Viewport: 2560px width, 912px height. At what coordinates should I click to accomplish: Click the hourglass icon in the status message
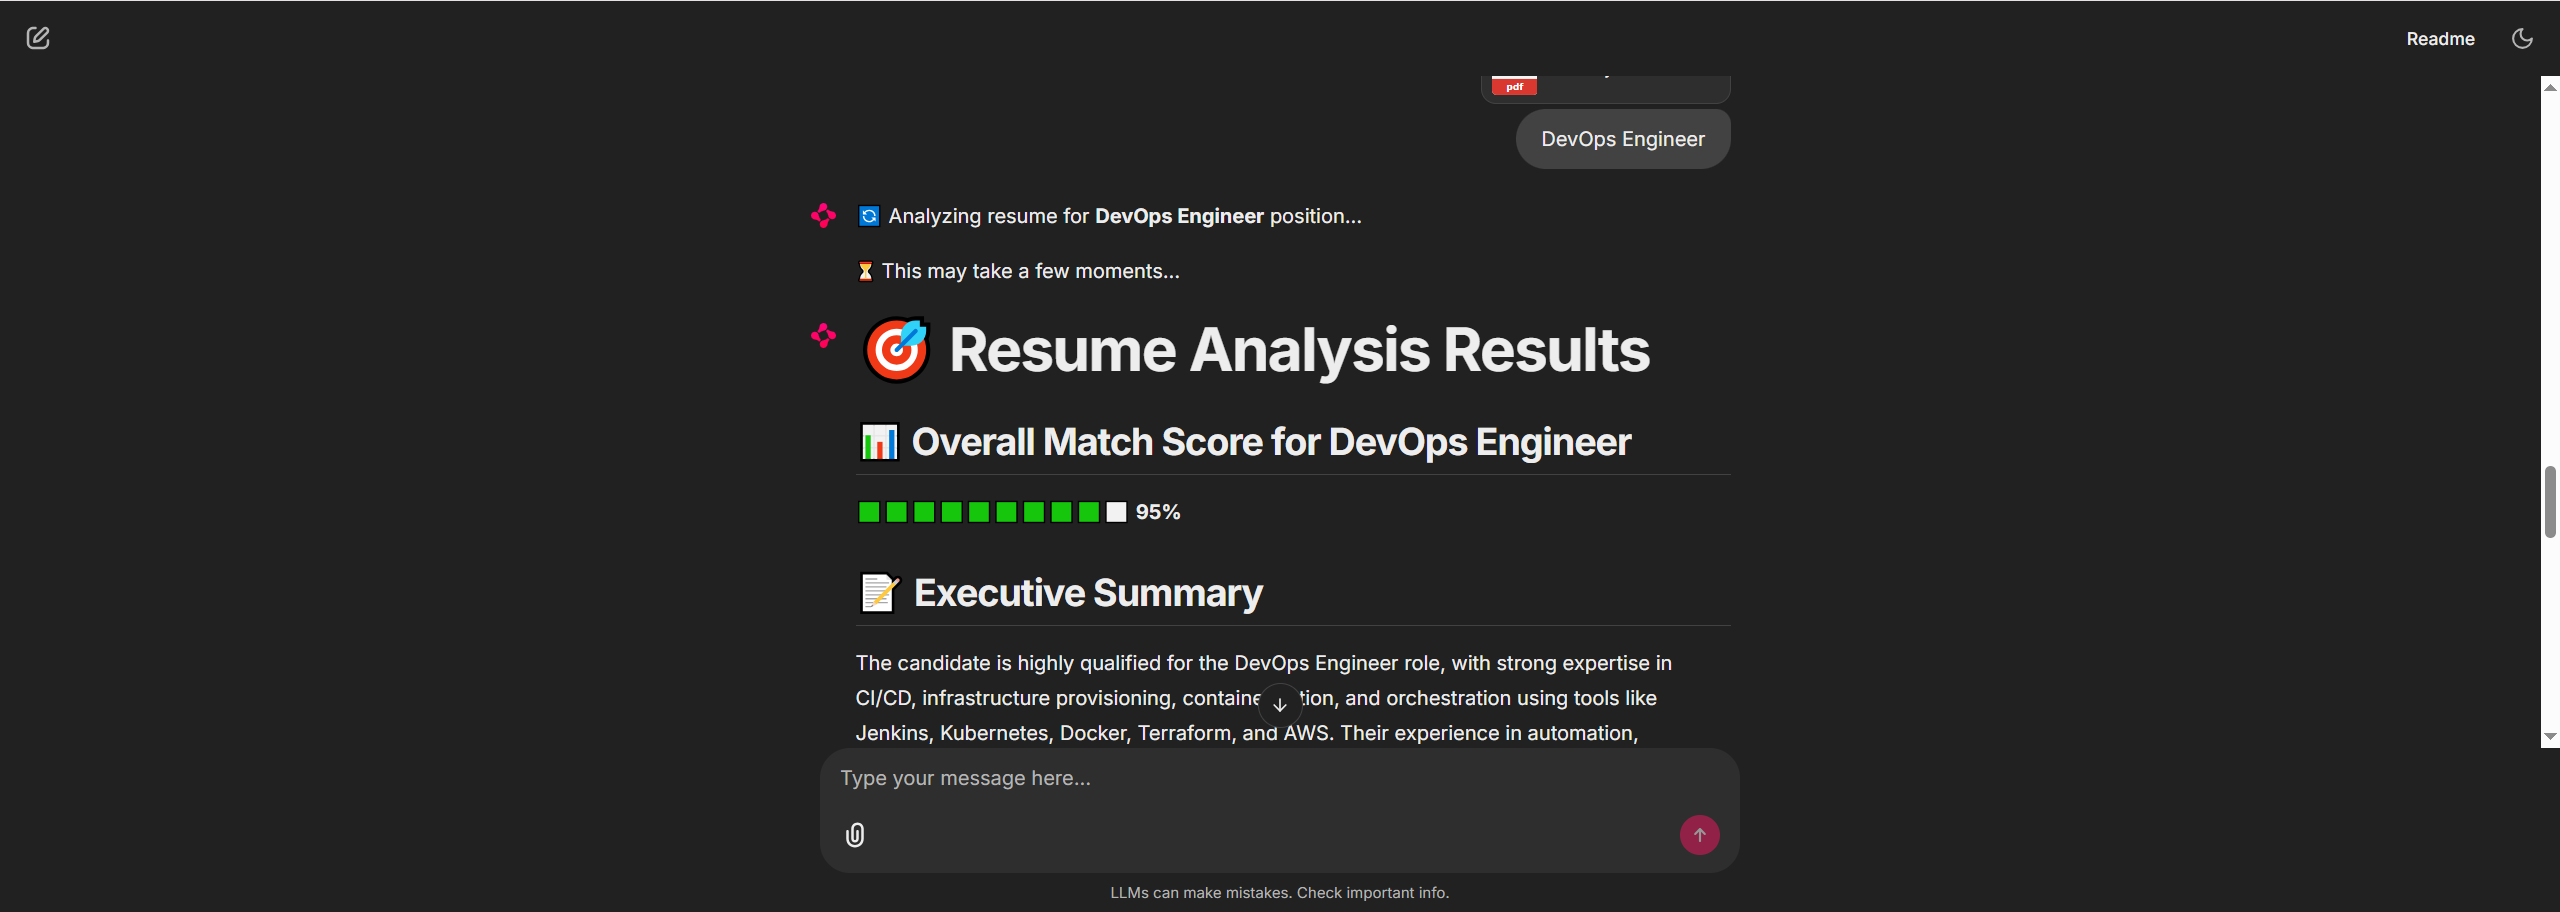pos(864,270)
